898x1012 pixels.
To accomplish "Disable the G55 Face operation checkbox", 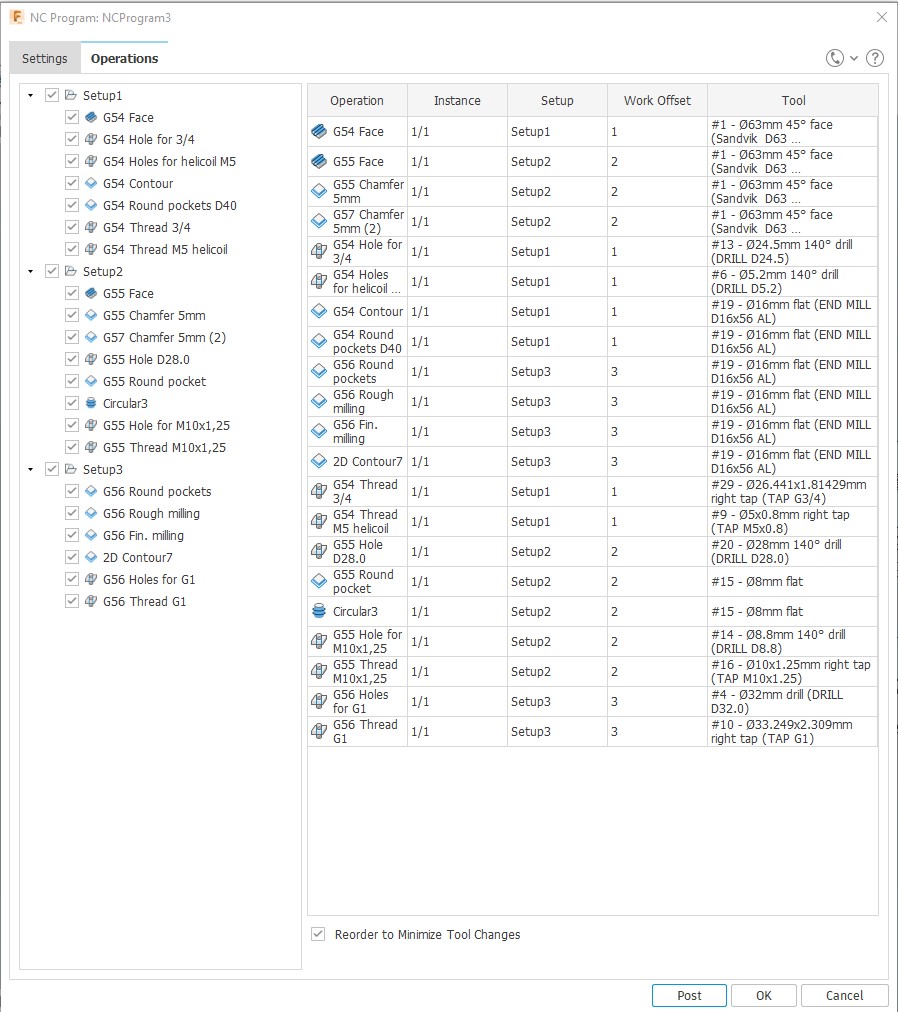I will pos(71,293).
